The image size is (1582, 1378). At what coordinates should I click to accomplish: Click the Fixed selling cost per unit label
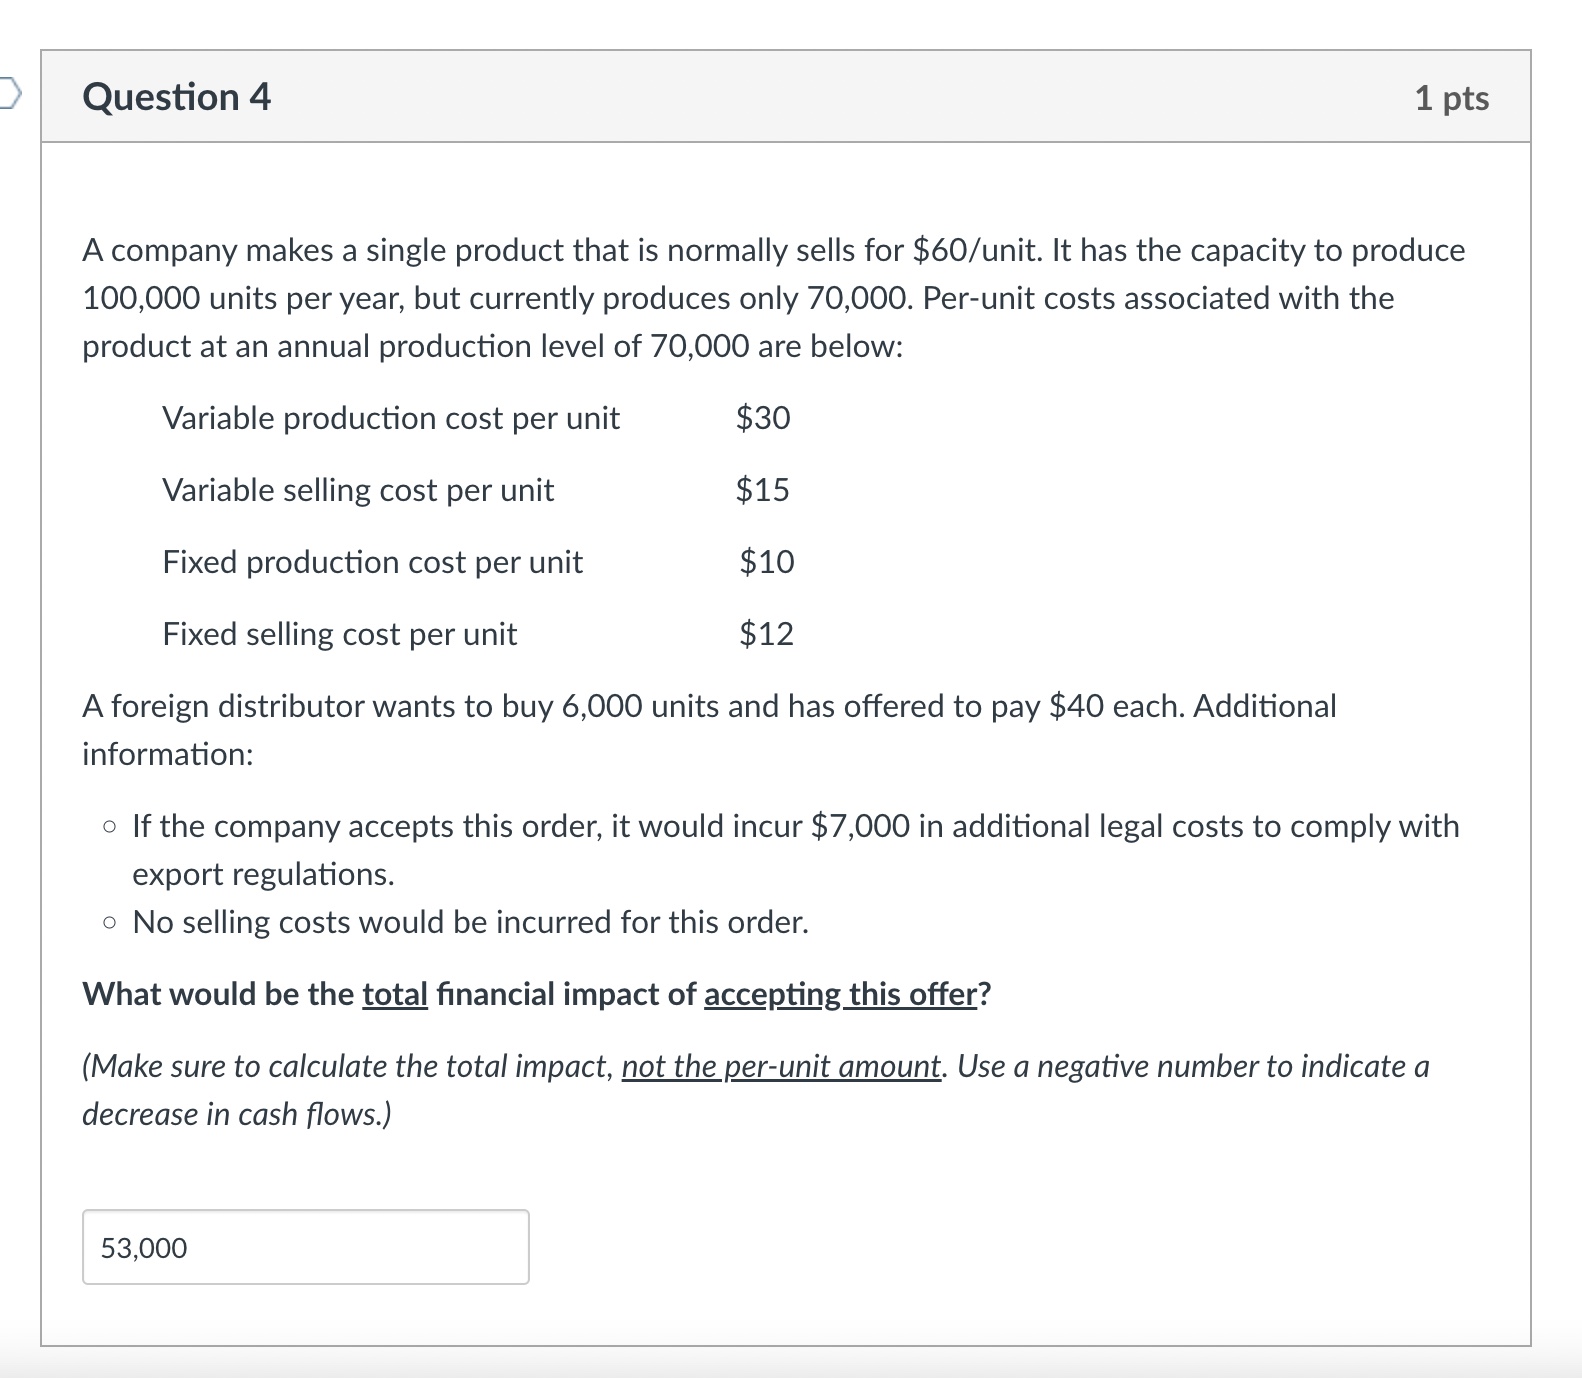tap(339, 634)
